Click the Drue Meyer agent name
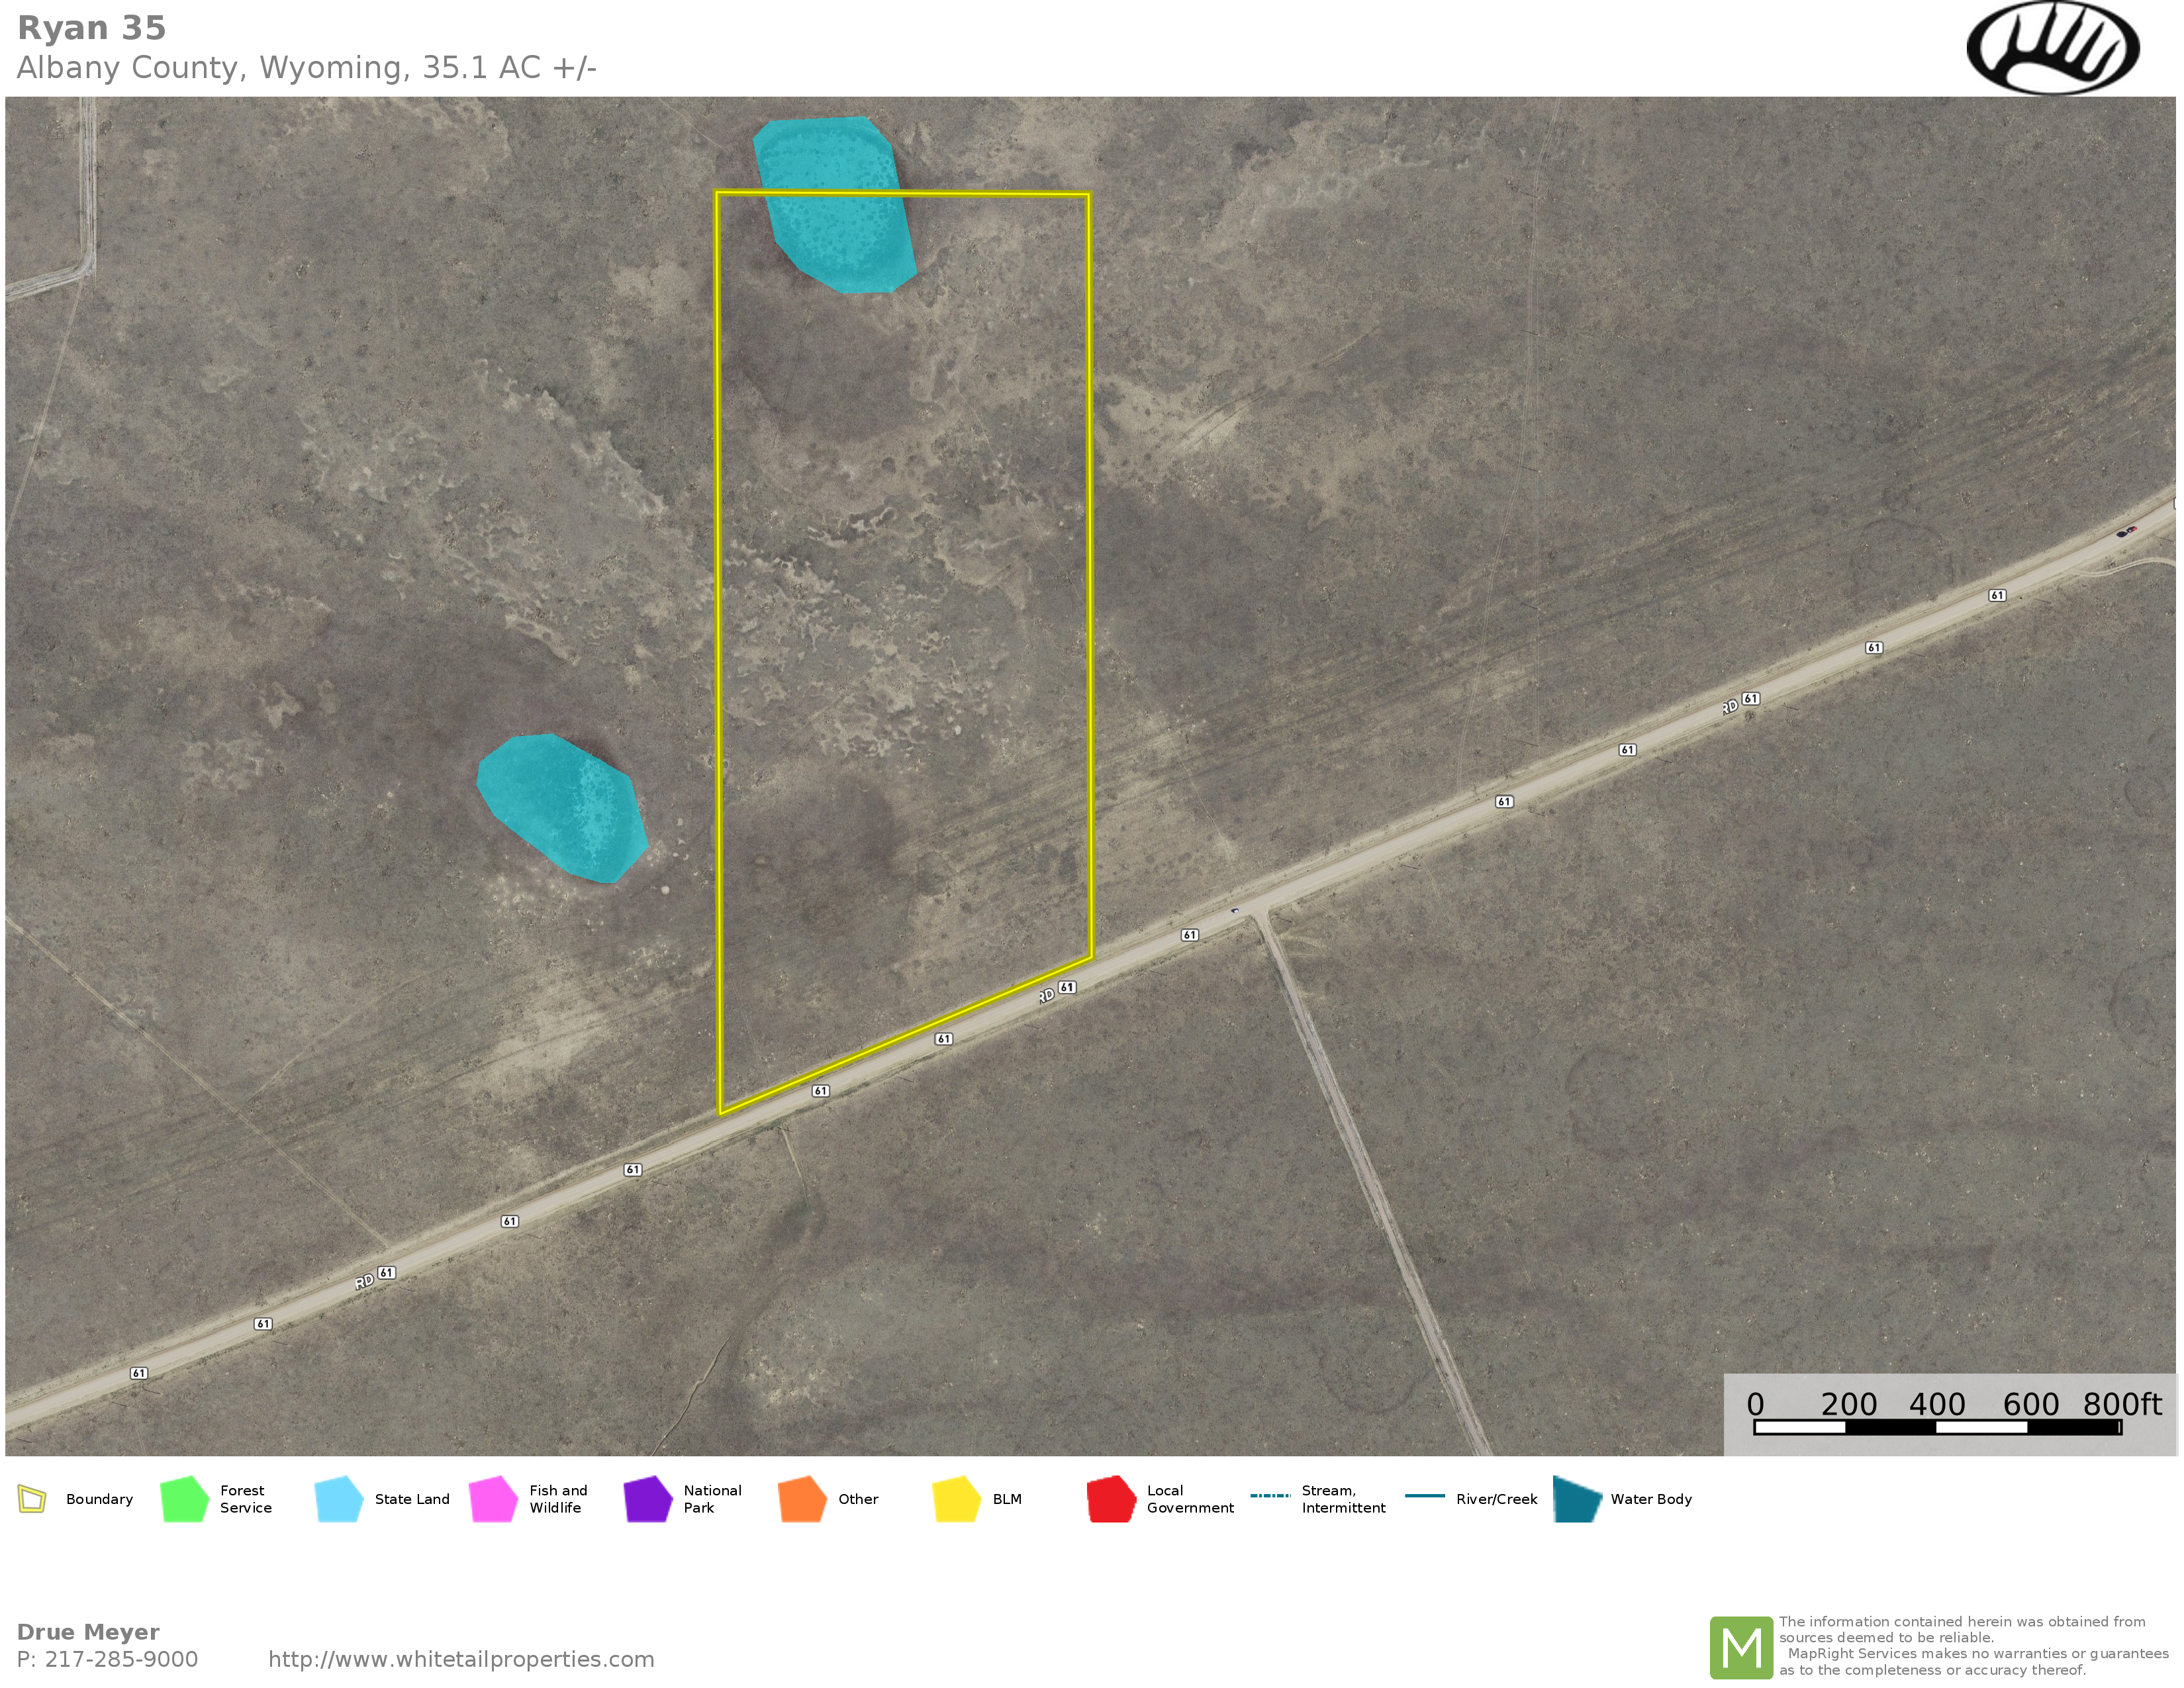 [88, 1632]
